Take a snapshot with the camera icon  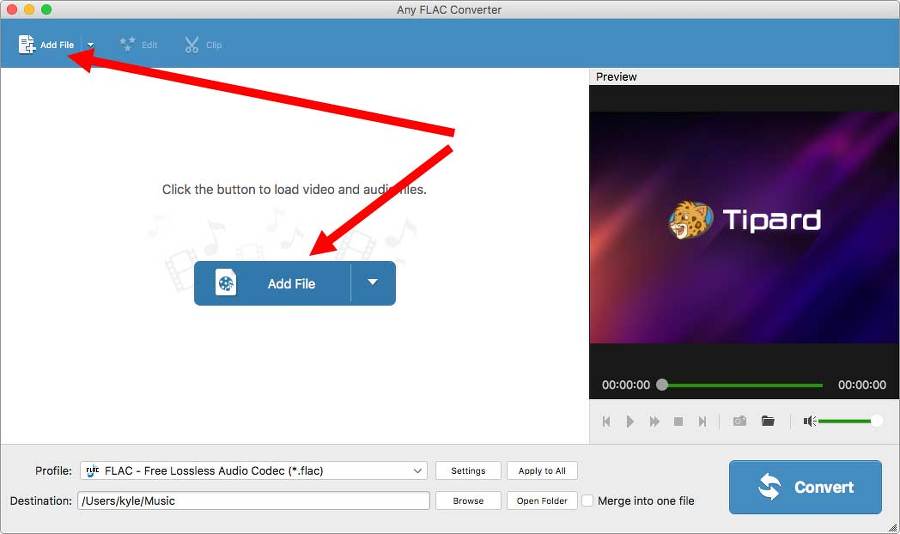[740, 421]
